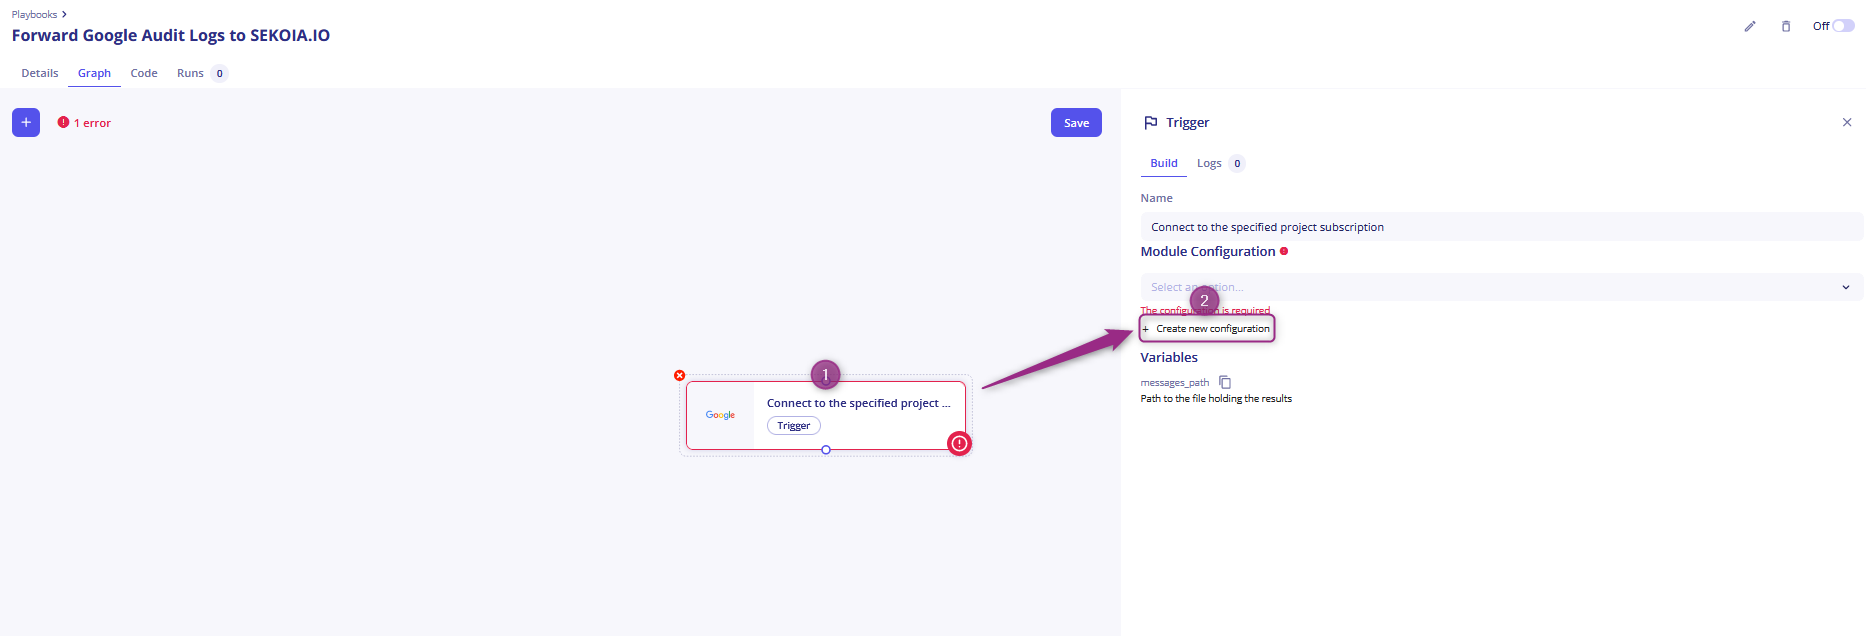Toggle the playbook On/Off switch
1866x636 pixels.
(1842, 26)
